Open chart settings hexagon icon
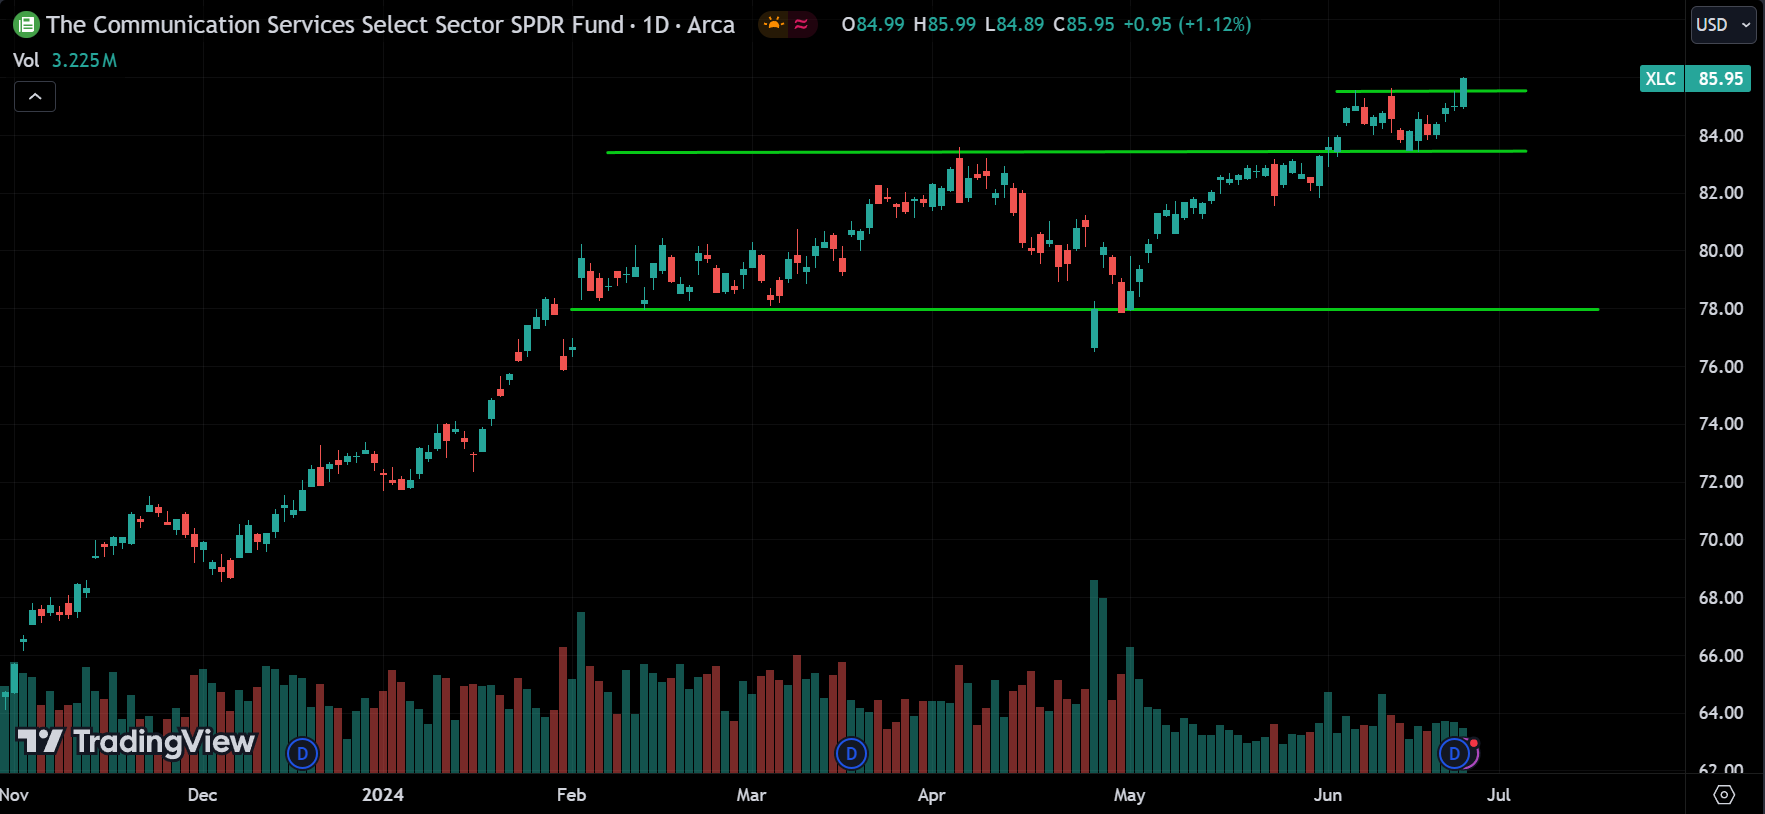Viewport: 1765px width, 814px height. (1724, 794)
